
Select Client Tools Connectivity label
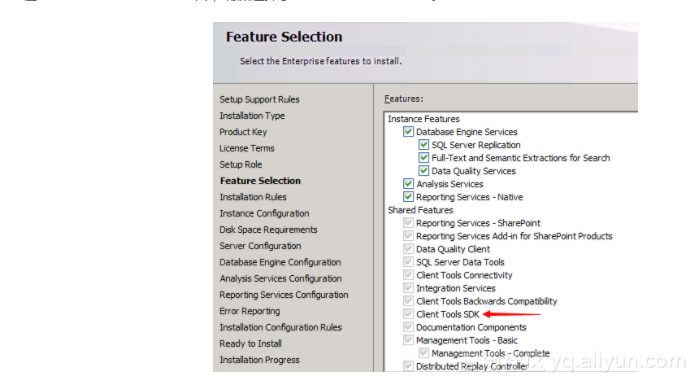(465, 275)
